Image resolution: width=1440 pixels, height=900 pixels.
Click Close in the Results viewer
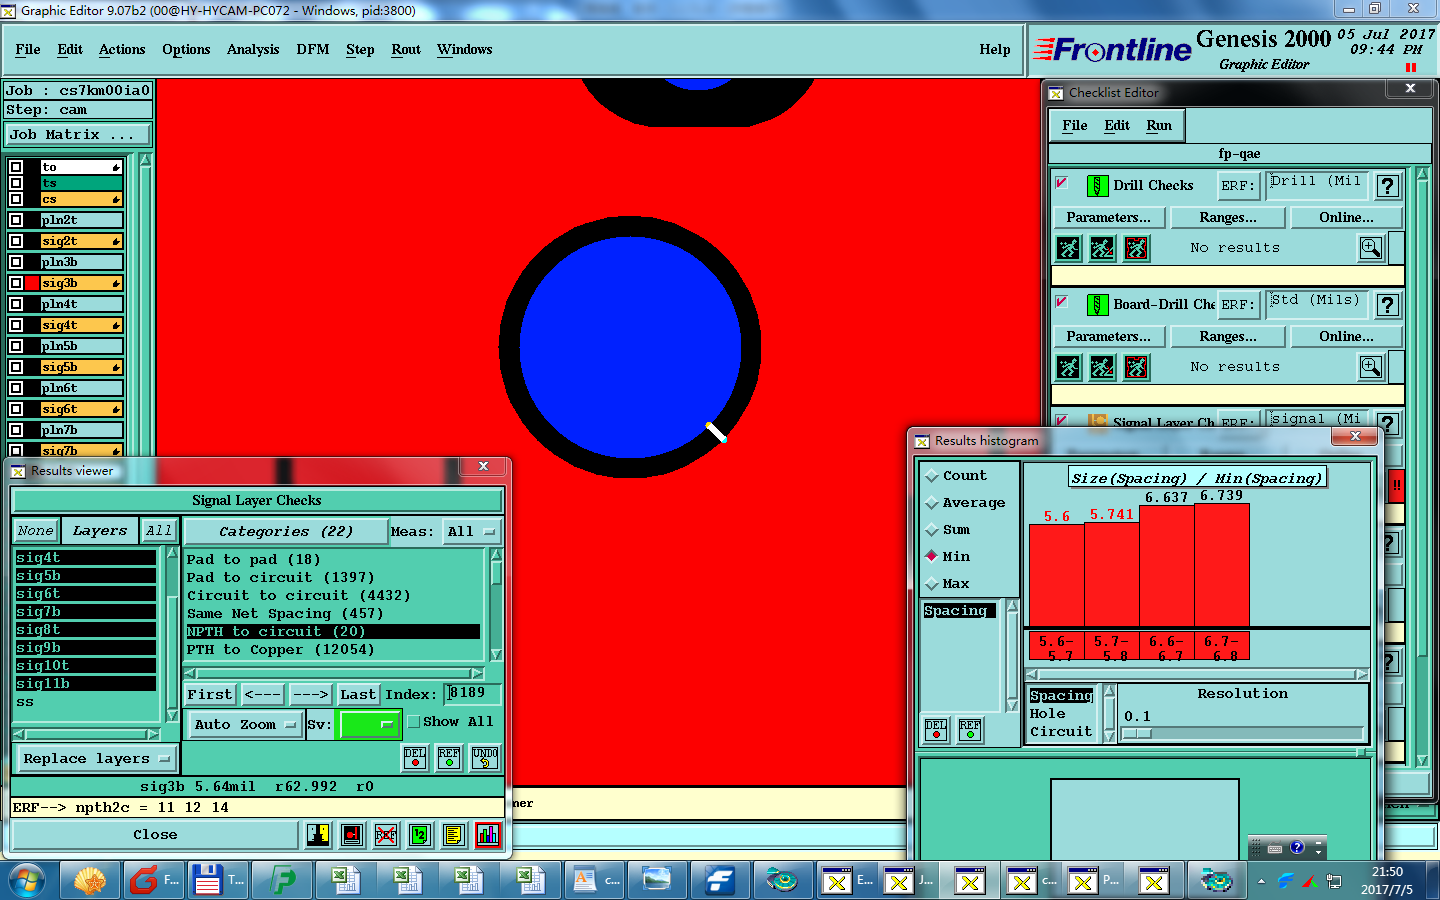[x=155, y=835]
